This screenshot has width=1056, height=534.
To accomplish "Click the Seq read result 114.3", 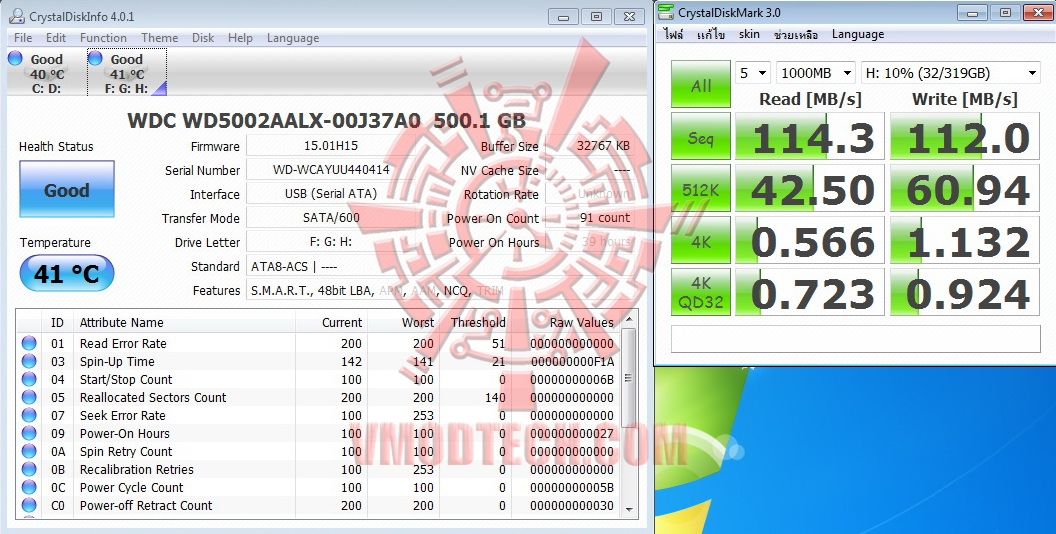I will pyautogui.click(x=810, y=137).
